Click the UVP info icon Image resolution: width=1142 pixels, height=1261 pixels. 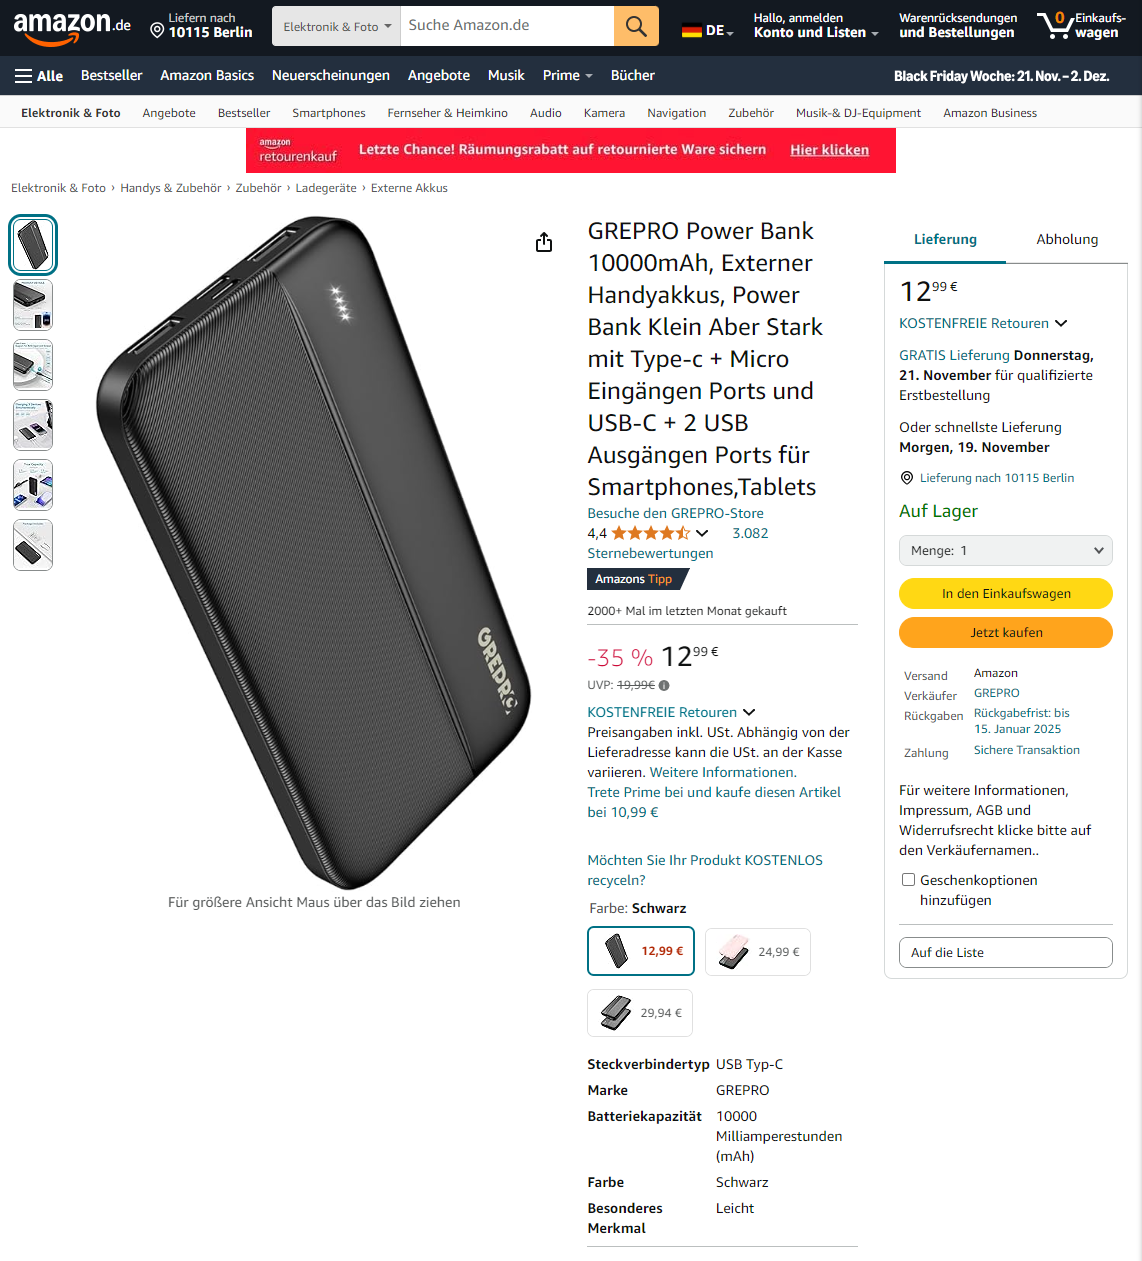click(x=664, y=686)
